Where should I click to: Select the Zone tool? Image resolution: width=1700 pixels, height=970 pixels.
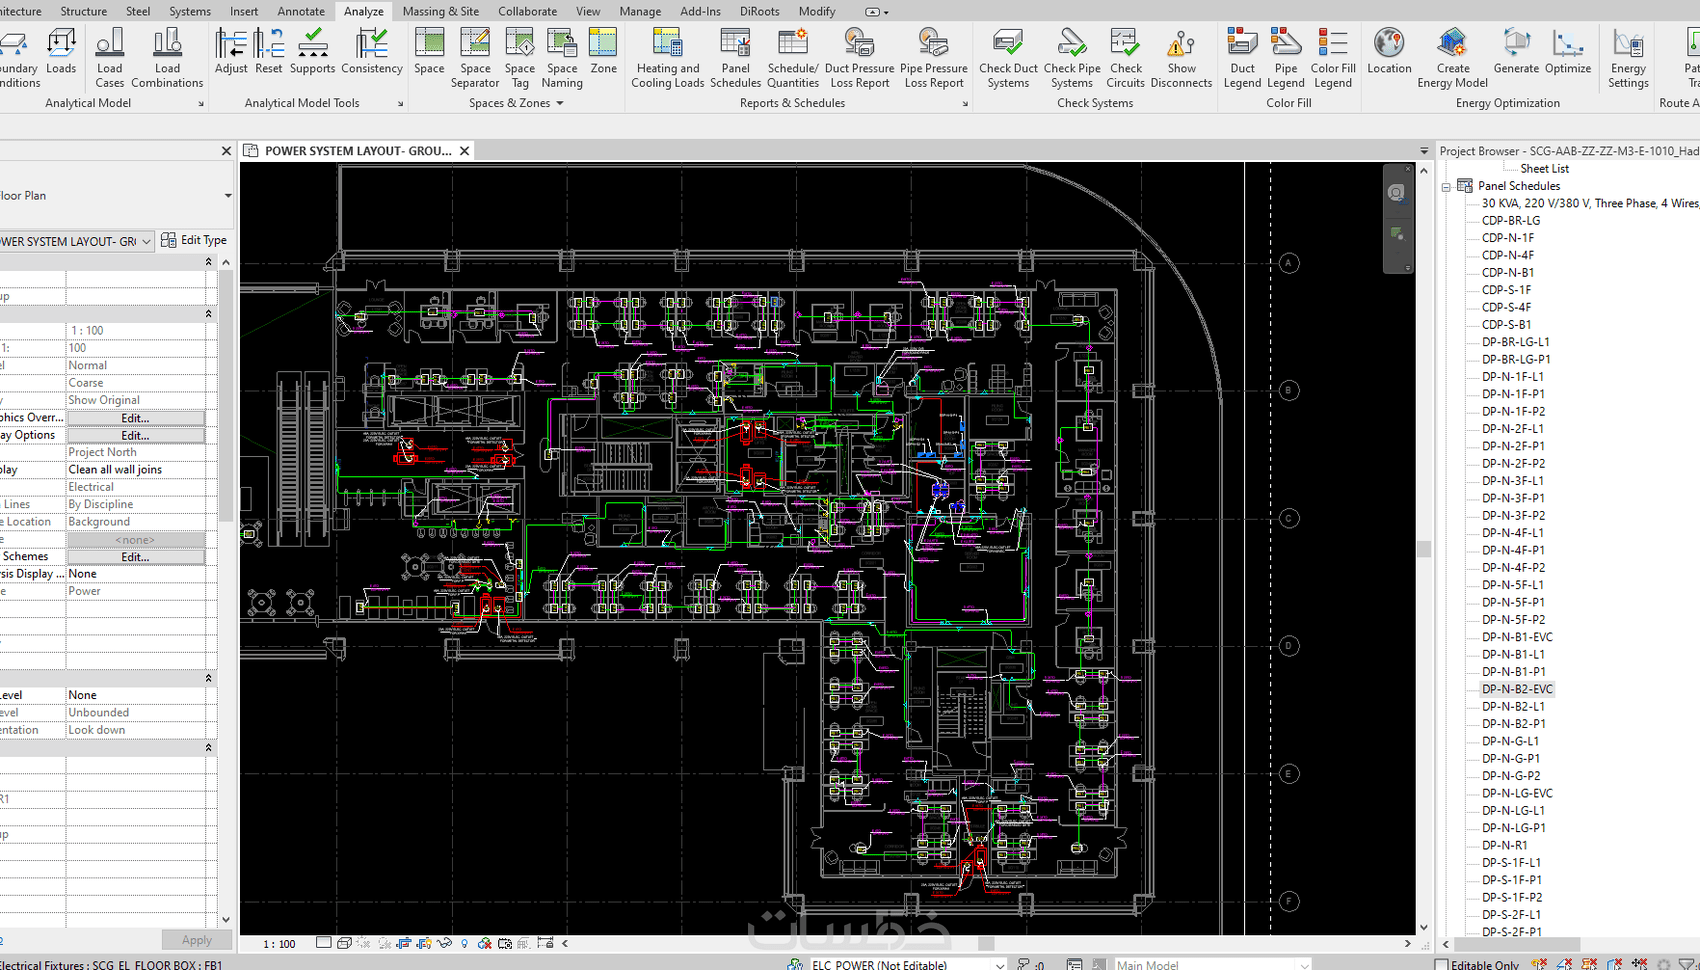coord(603,51)
